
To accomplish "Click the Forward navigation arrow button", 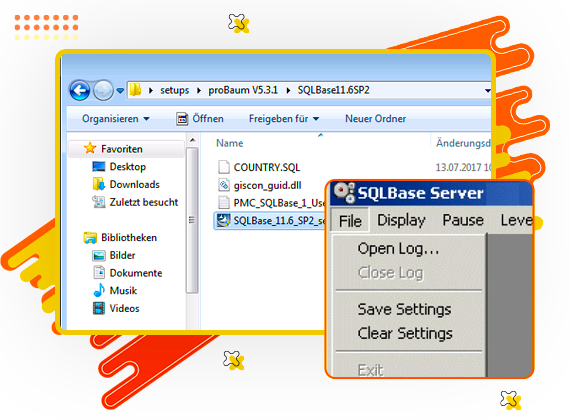I will 103,90.
